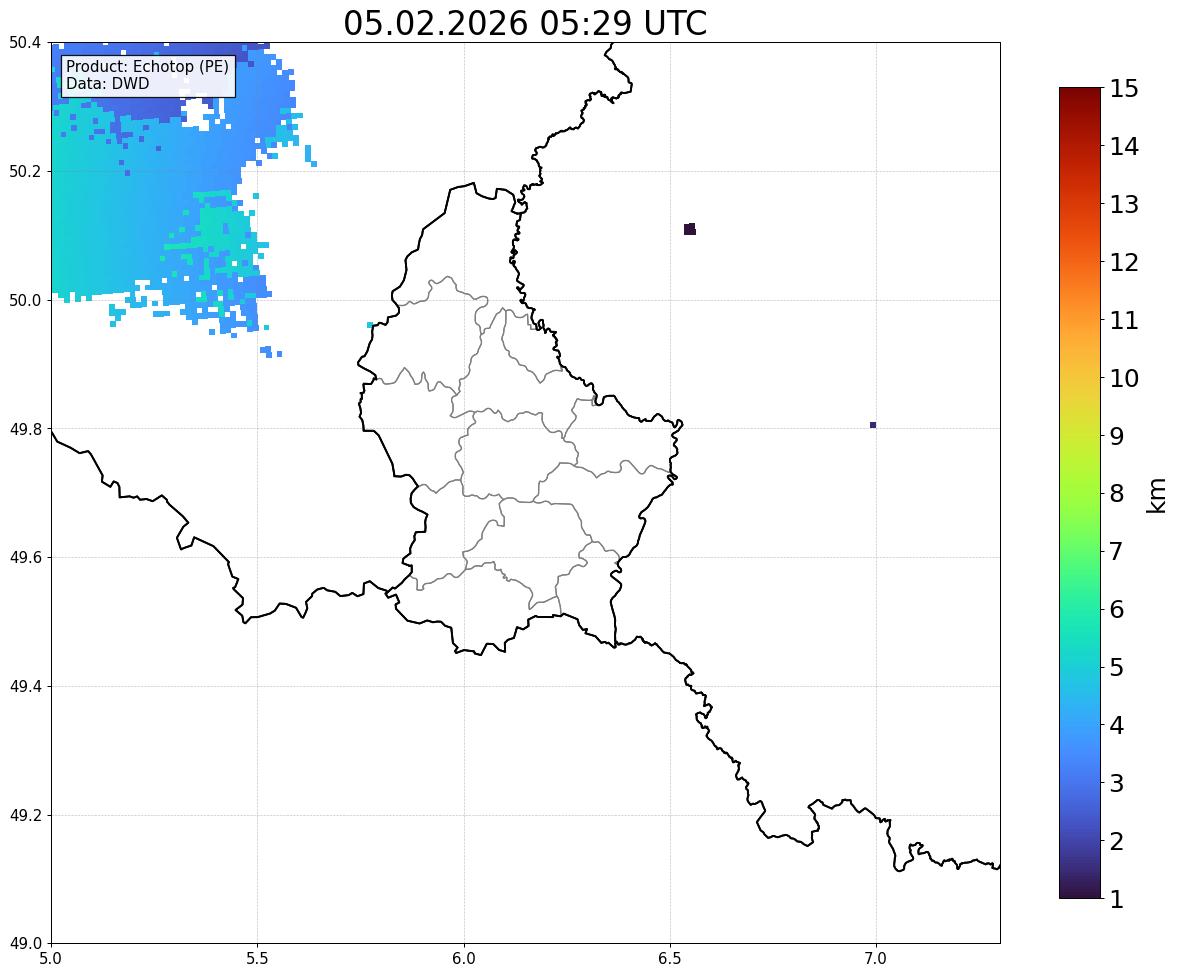Click the title '05.02.2026 05:29 UTC'
The image size is (1178, 976).
click(x=525, y=23)
